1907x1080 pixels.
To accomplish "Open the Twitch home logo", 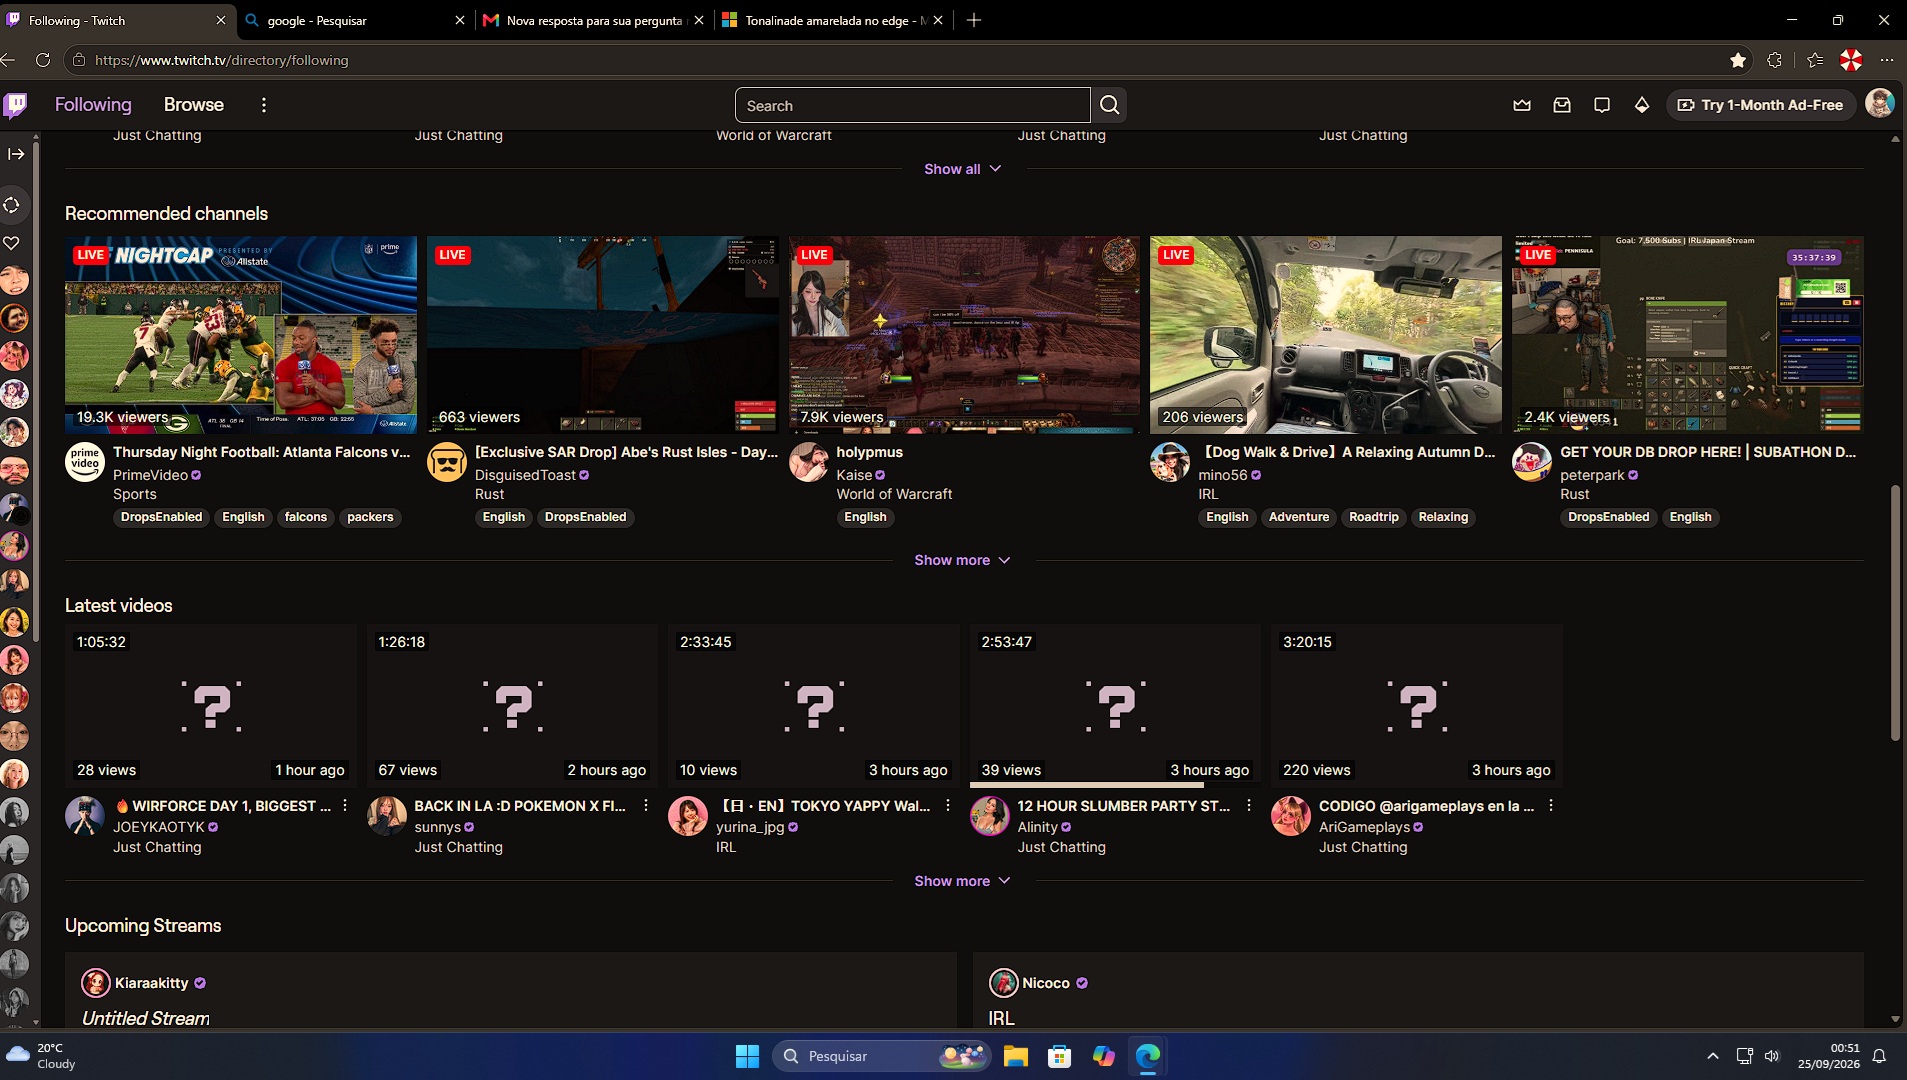I will click(15, 105).
